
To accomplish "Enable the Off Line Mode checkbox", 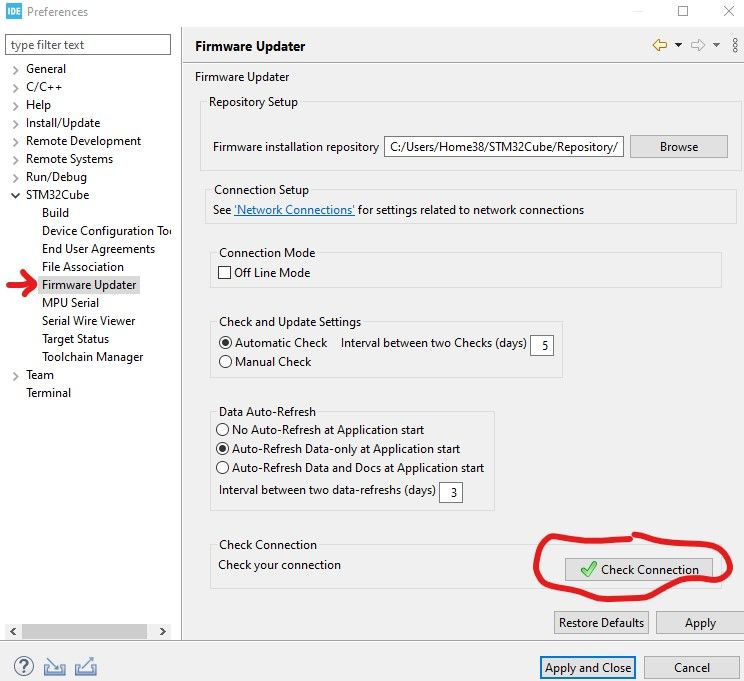I will 224,272.
